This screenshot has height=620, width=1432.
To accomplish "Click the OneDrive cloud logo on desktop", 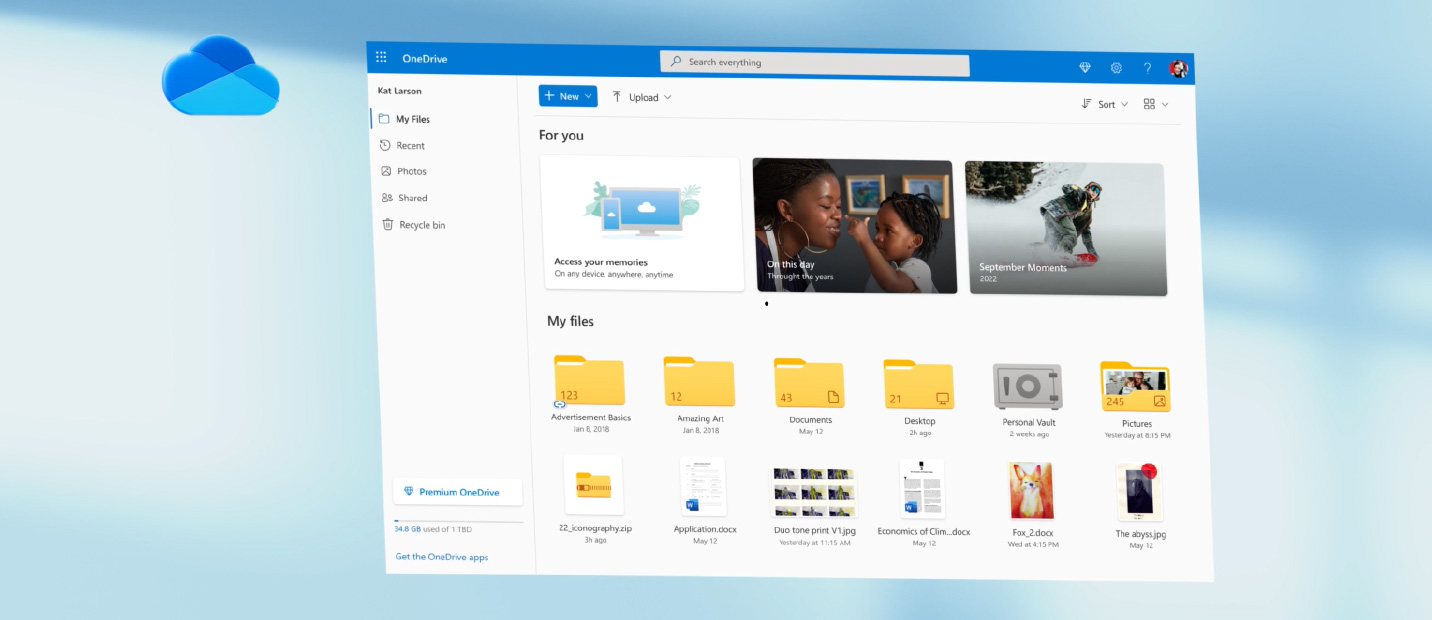I will (221, 75).
